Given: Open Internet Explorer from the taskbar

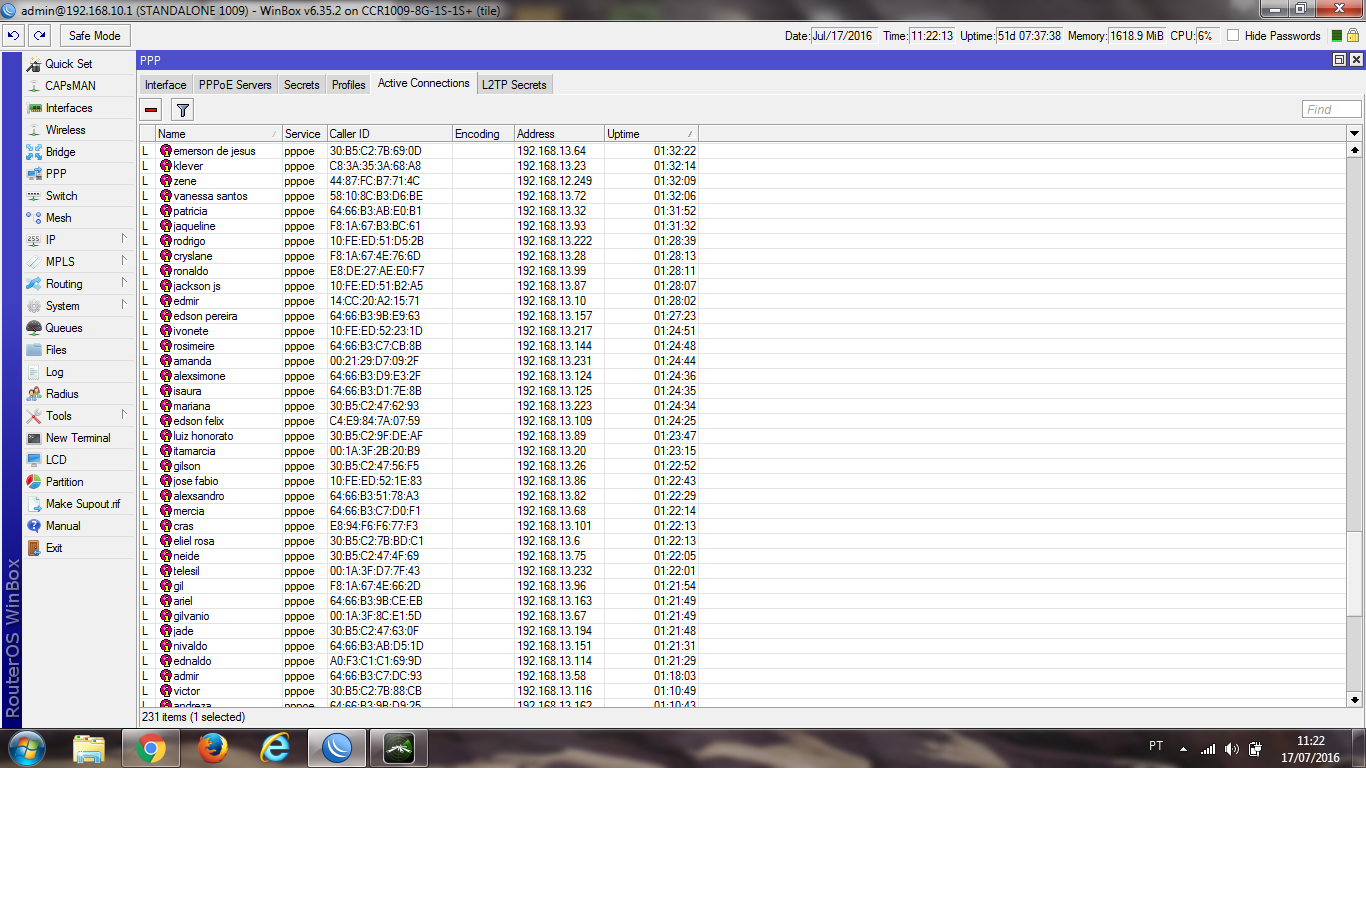Looking at the screenshot, I should (x=275, y=748).
